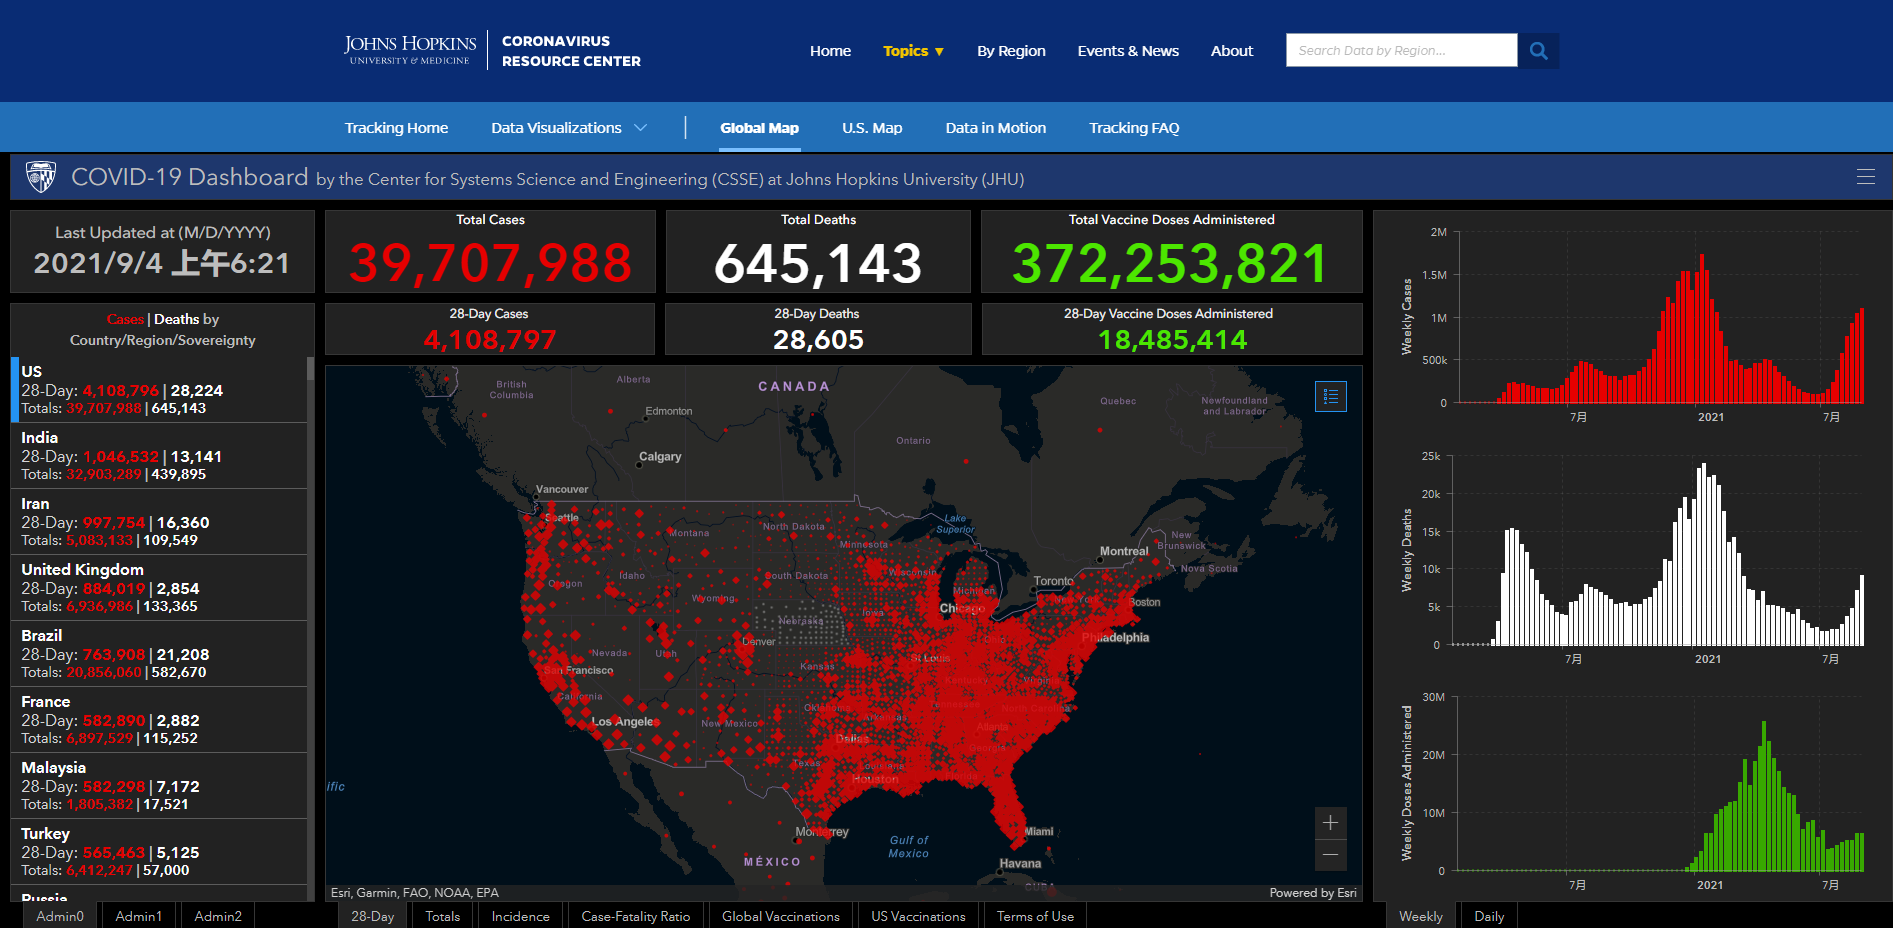Go to Tracking Home
The height and width of the screenshot is (928, 1893).
(x=396, y=128)
